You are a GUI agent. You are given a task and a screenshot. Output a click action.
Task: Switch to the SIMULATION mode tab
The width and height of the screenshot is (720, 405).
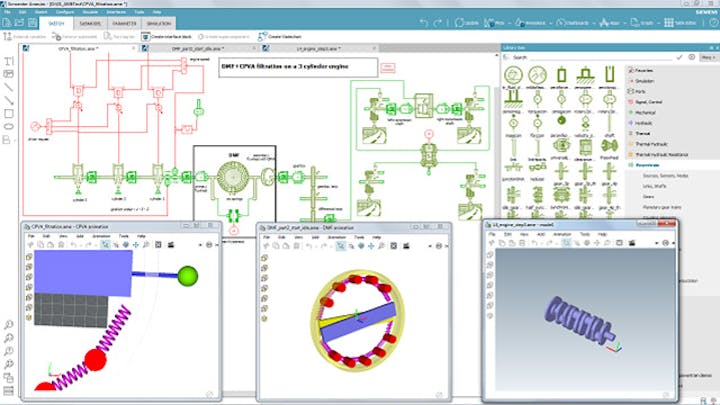[x=158, y=23]
